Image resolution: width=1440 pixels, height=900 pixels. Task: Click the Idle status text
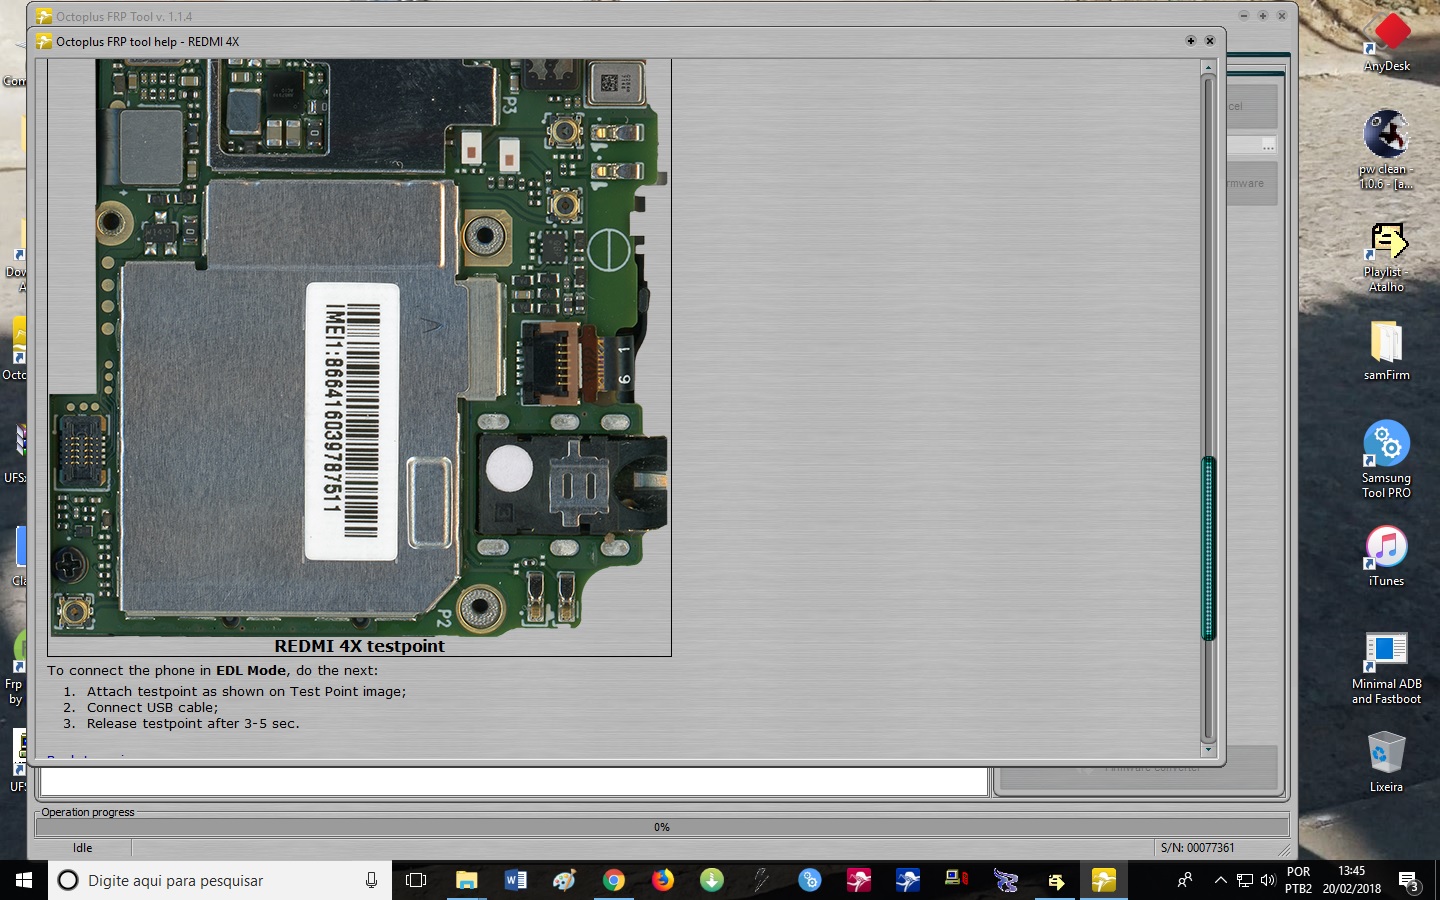82,848
